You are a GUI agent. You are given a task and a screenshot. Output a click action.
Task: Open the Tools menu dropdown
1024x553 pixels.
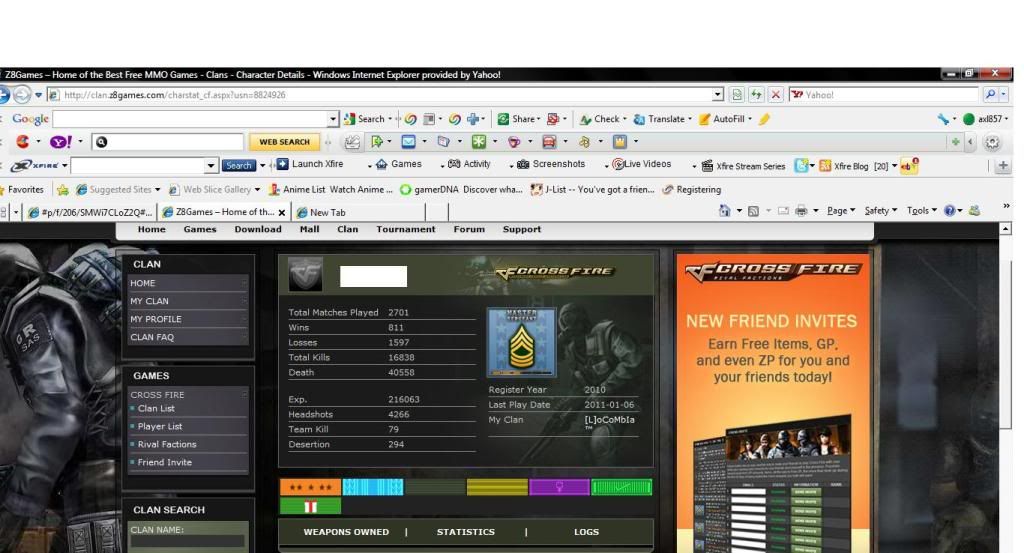click(x=921, y=211)
